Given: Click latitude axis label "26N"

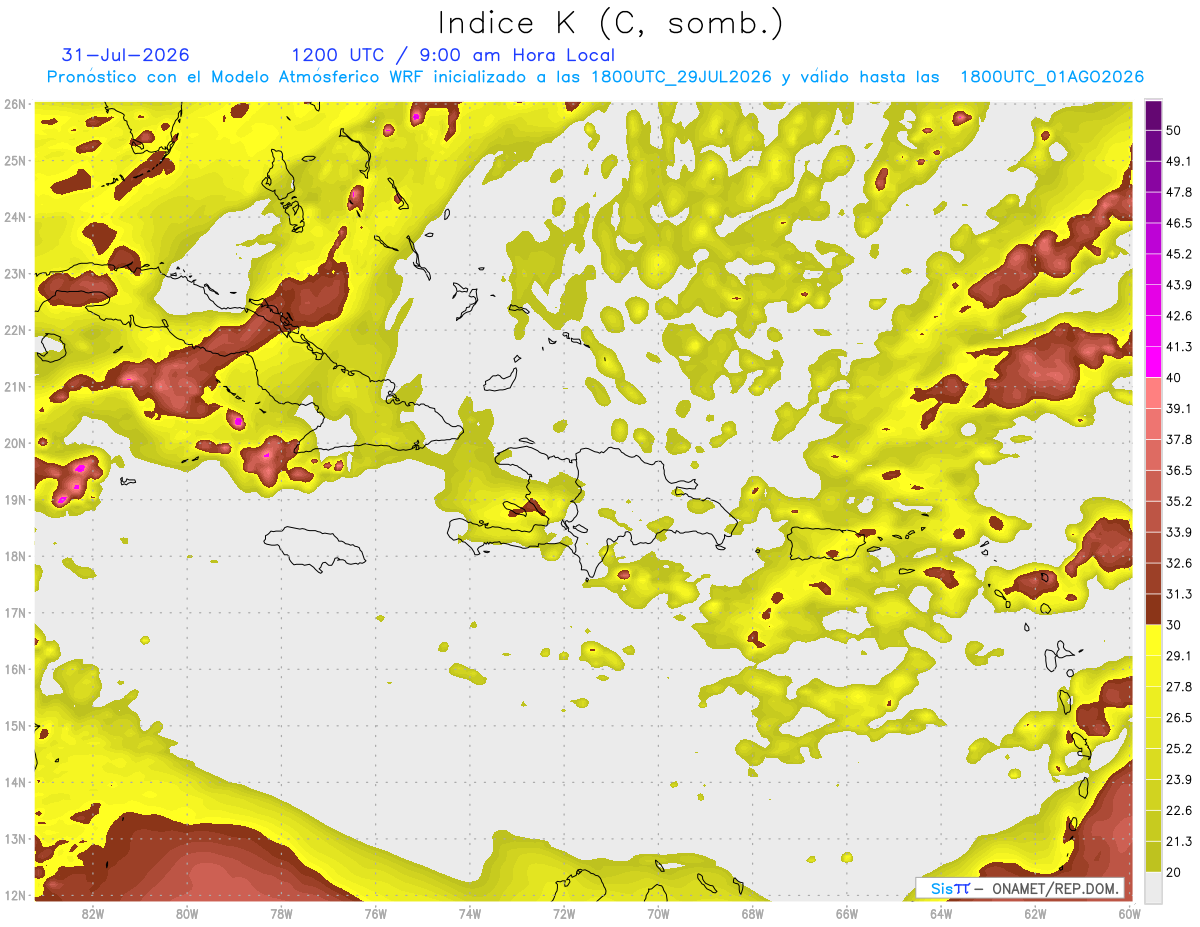Looking at the screenshot, I should [x=15, y=104].
